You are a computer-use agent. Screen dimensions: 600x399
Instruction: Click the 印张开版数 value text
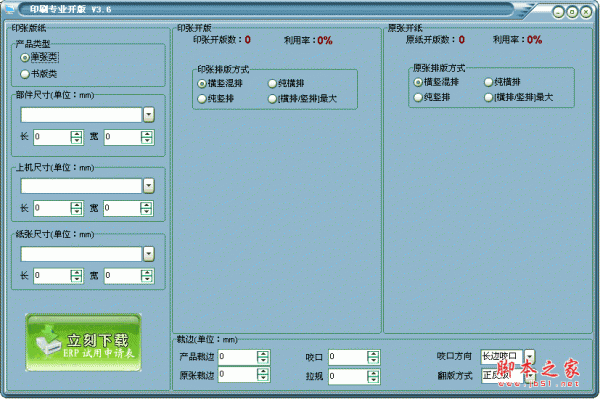click(x=248, y=40)
